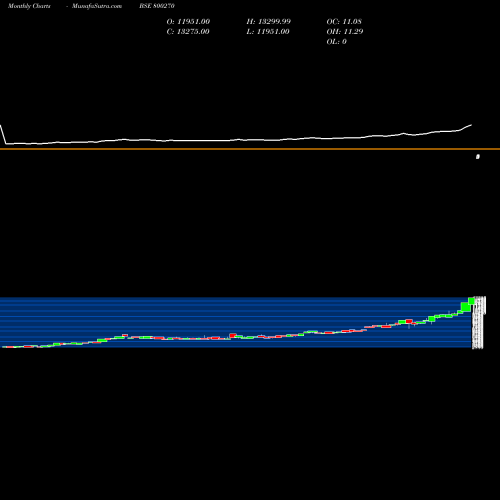Click the 'Monthly Charts' title text
500x500 pixels.
[x=29, y=6]
